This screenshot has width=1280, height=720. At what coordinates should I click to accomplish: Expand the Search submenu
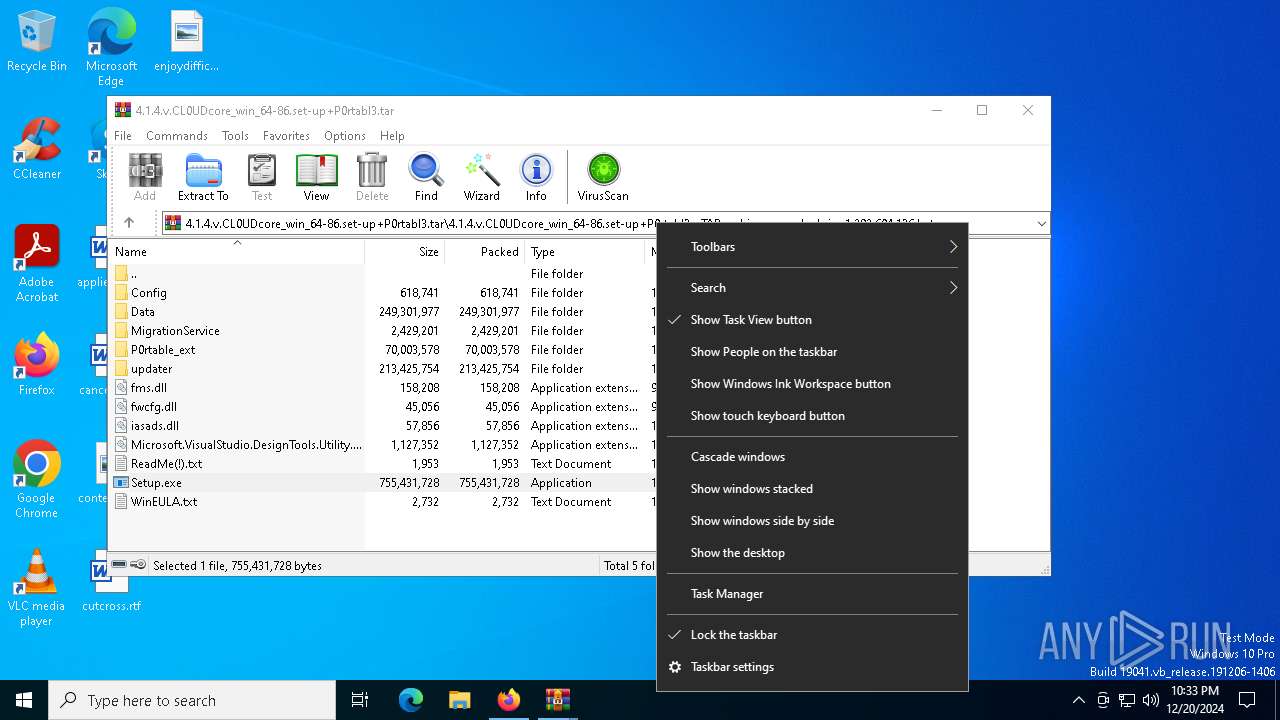click(812, 288)
